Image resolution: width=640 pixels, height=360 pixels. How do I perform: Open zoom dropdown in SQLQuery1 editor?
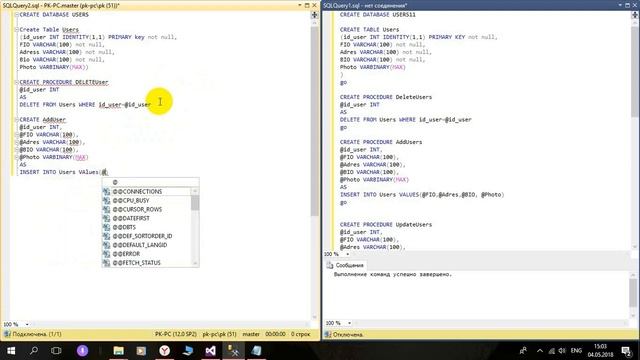tap(348, 254)
